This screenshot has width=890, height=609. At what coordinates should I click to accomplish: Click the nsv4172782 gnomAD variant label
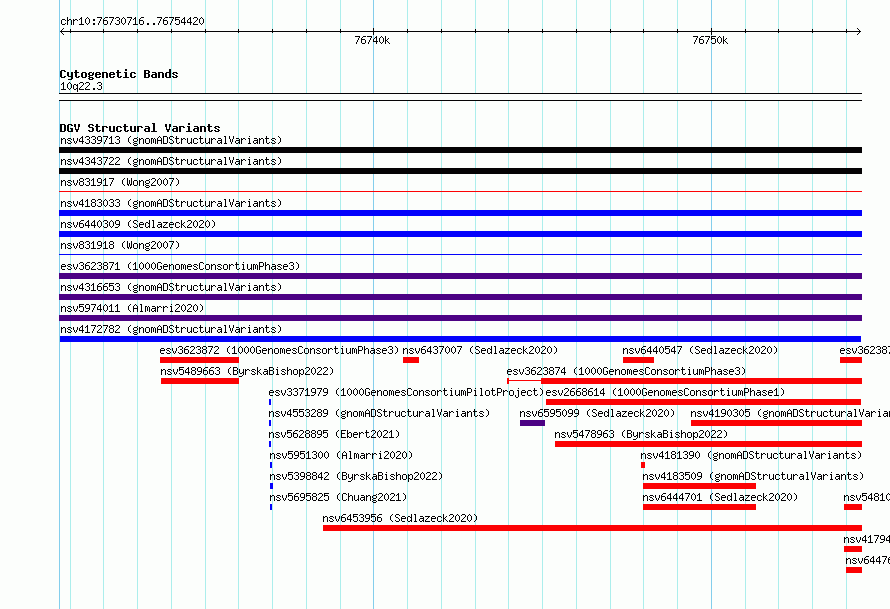point(171,329)
